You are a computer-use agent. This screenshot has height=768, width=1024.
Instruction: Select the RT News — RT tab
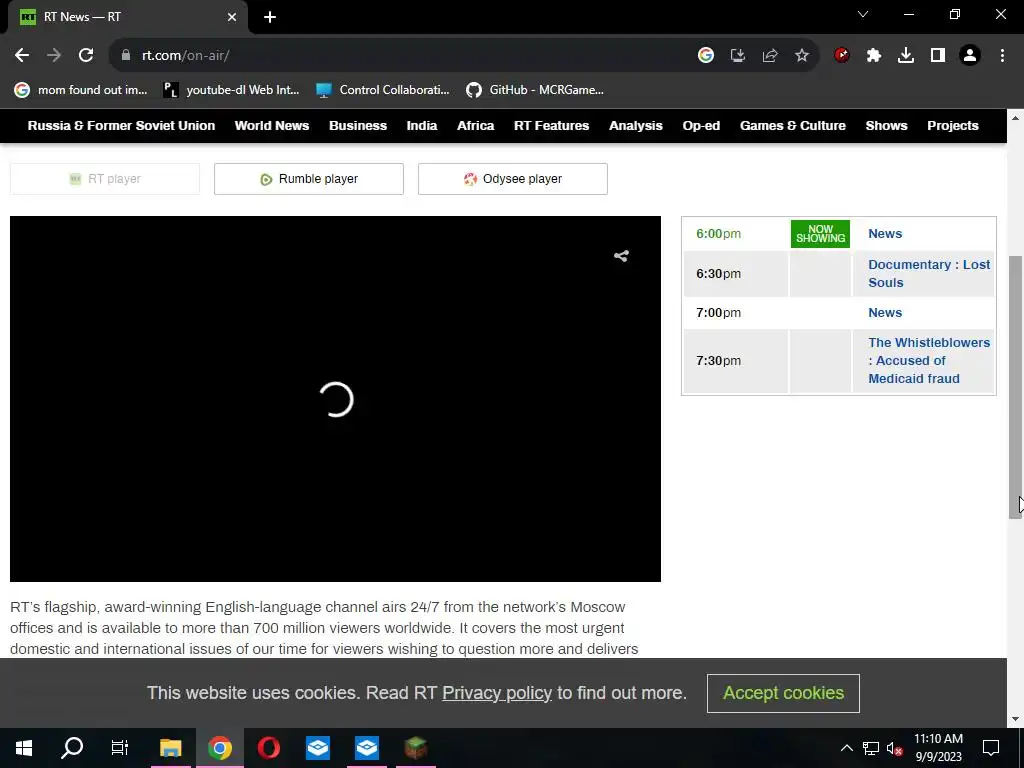[127, 17]
